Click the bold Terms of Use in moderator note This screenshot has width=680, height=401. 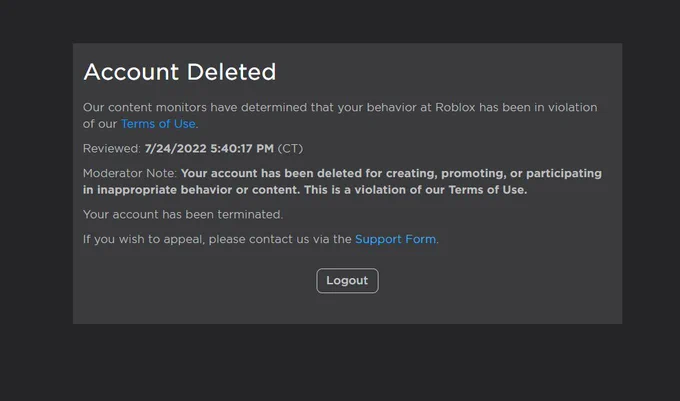pyautogui.click(x=487, y=190)
